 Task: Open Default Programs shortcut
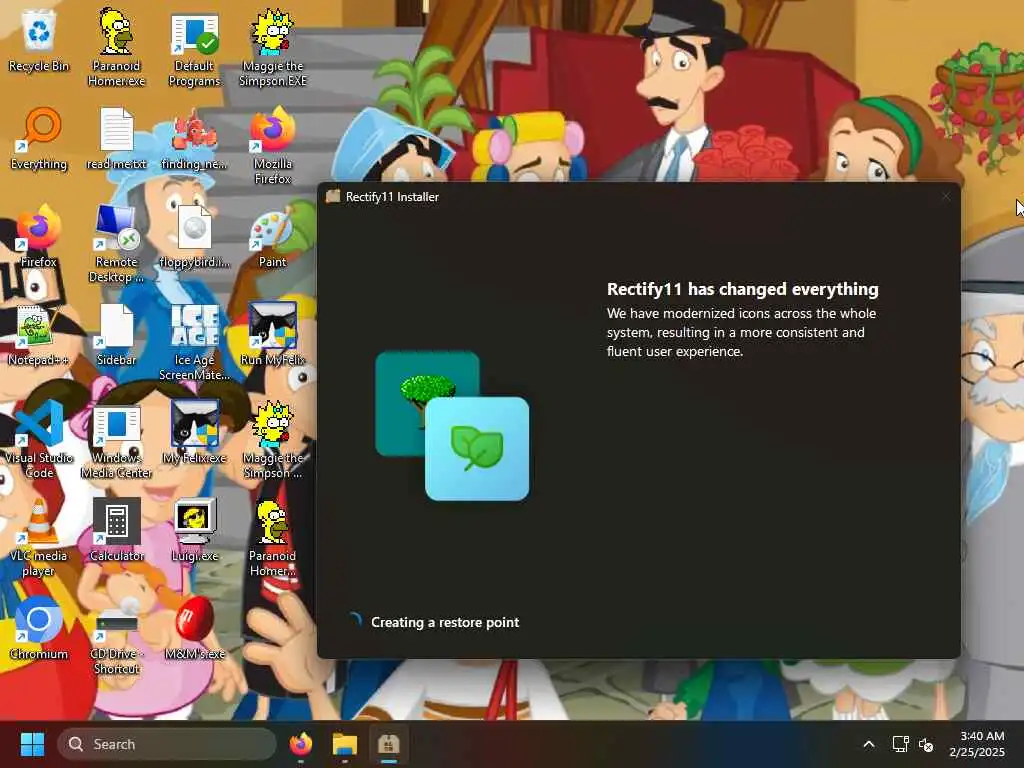tap(195, 49)
